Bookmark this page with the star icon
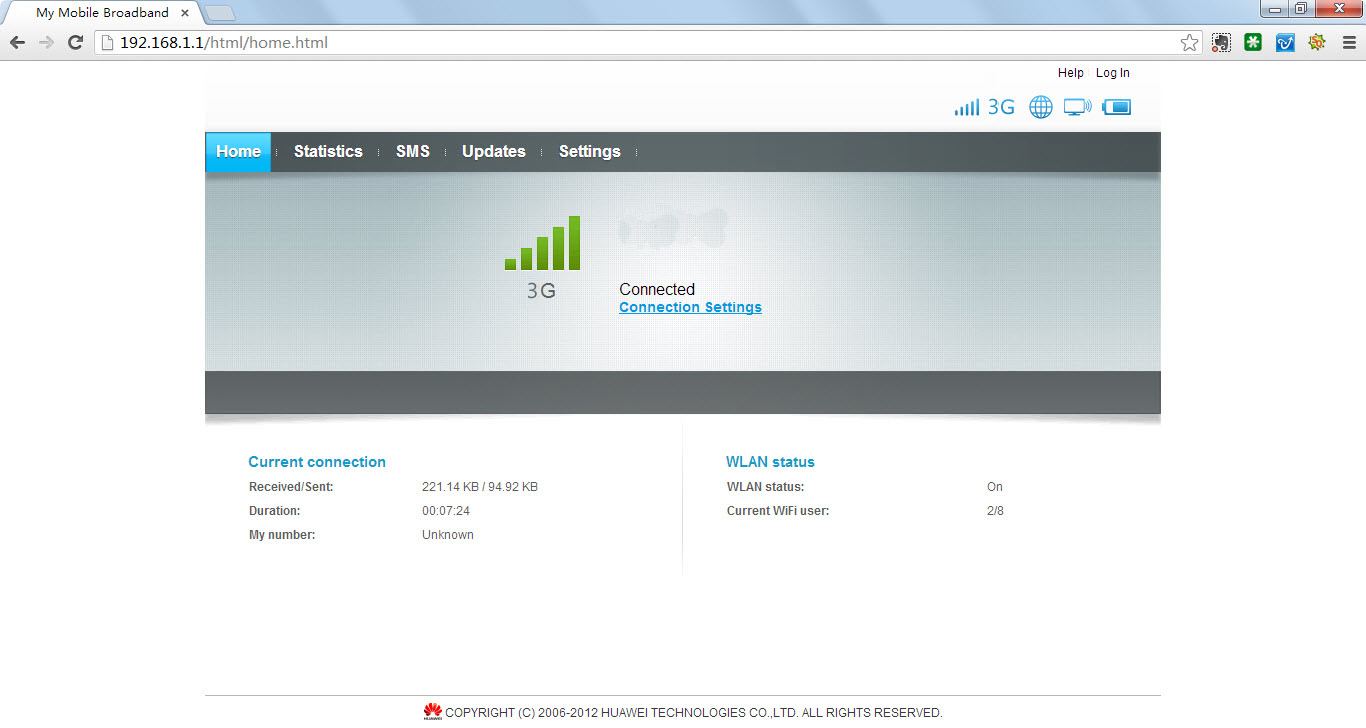 pyautogui.click(x=1189, y=43)
